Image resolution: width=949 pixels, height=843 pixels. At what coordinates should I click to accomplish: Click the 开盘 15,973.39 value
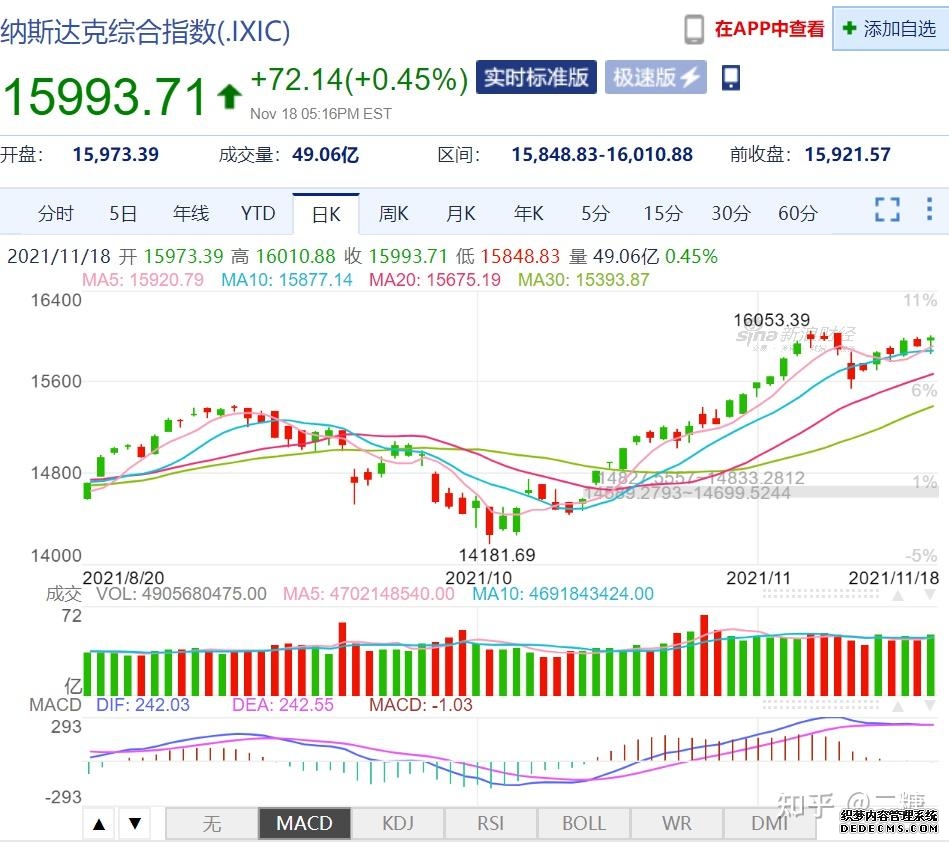[x=116, y=154]
